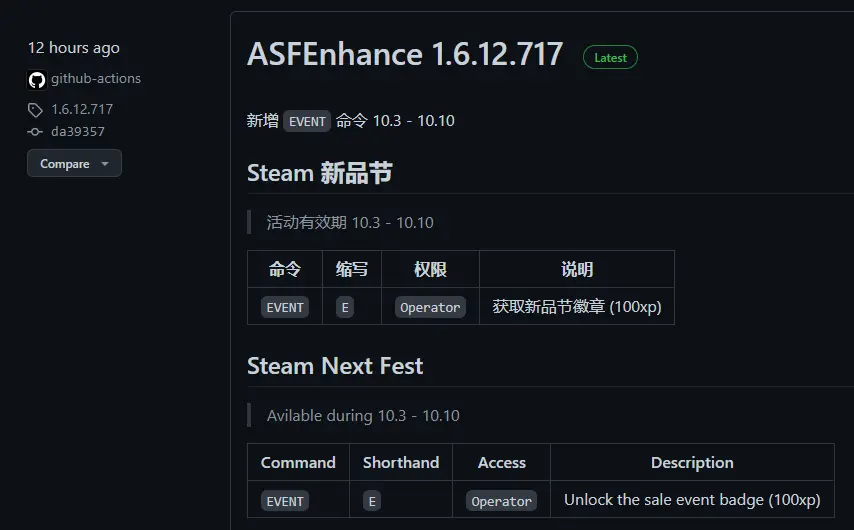Click EVENT in the Chinese command table
Screen dimensions: 854x530
(x=285, y=307)
